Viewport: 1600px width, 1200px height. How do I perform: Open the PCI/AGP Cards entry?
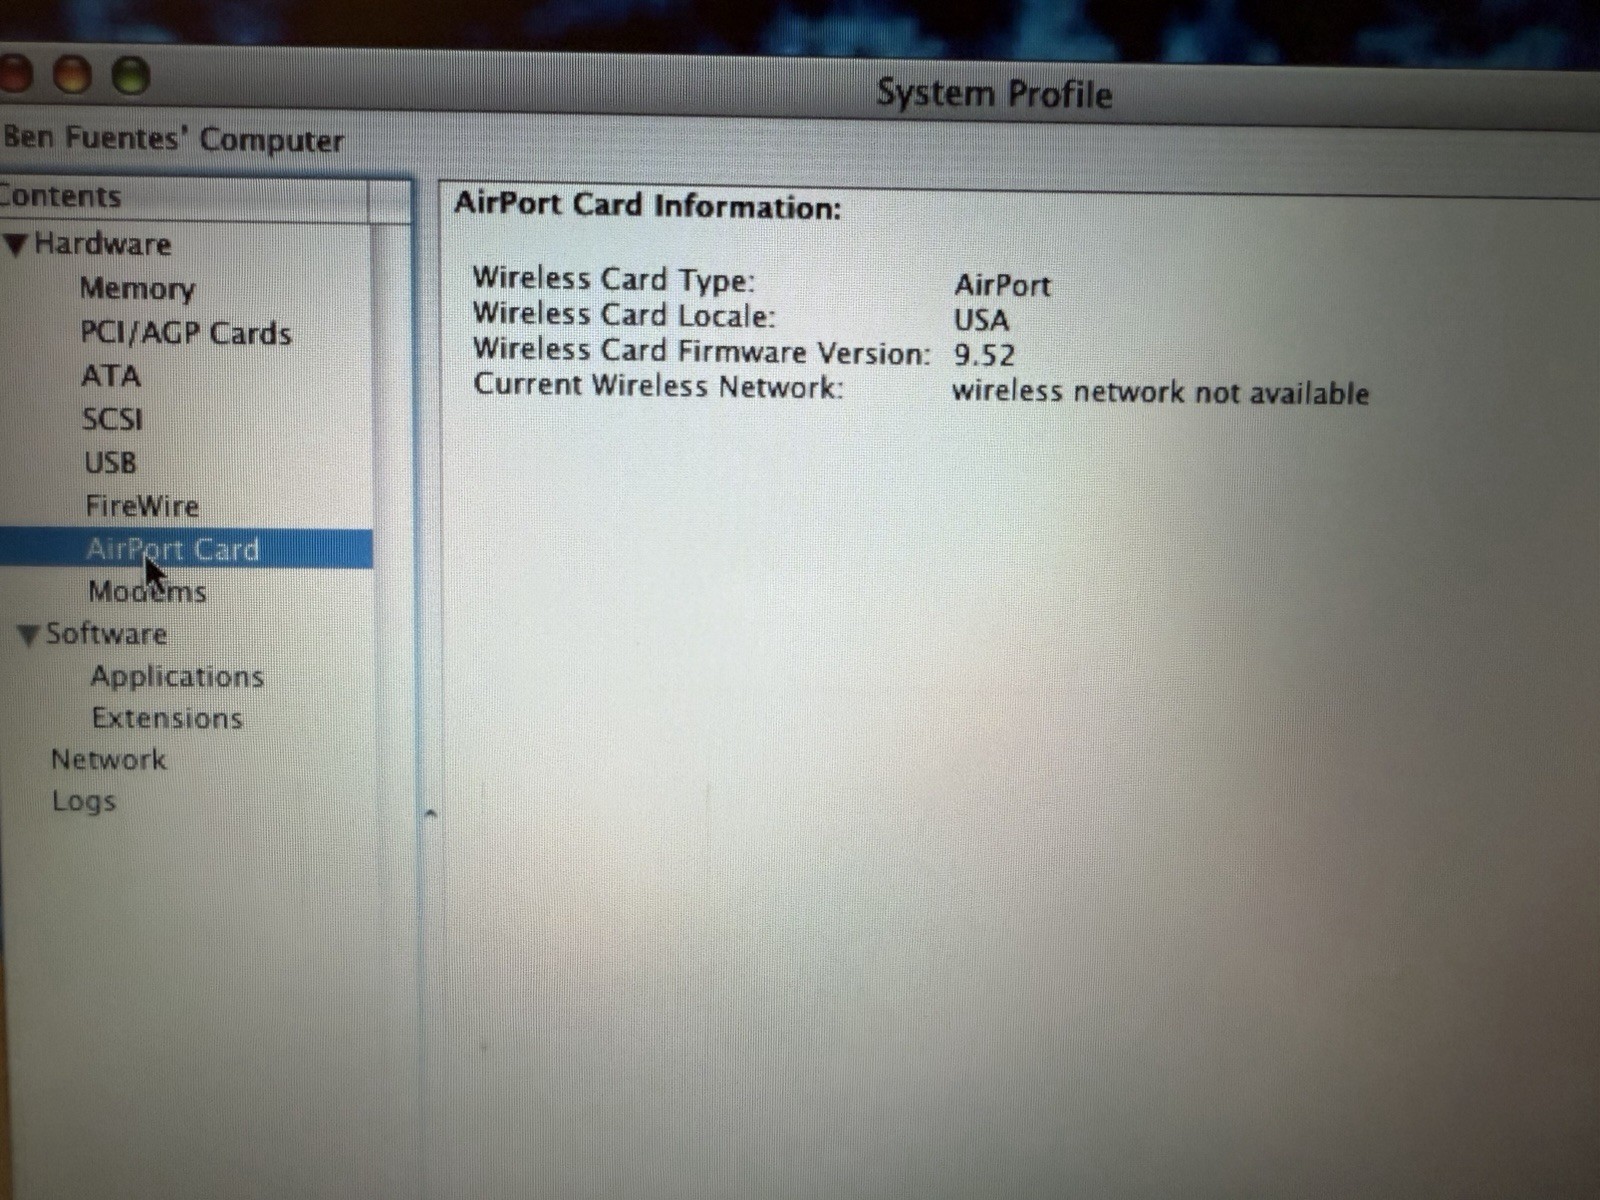pos(186,333)
